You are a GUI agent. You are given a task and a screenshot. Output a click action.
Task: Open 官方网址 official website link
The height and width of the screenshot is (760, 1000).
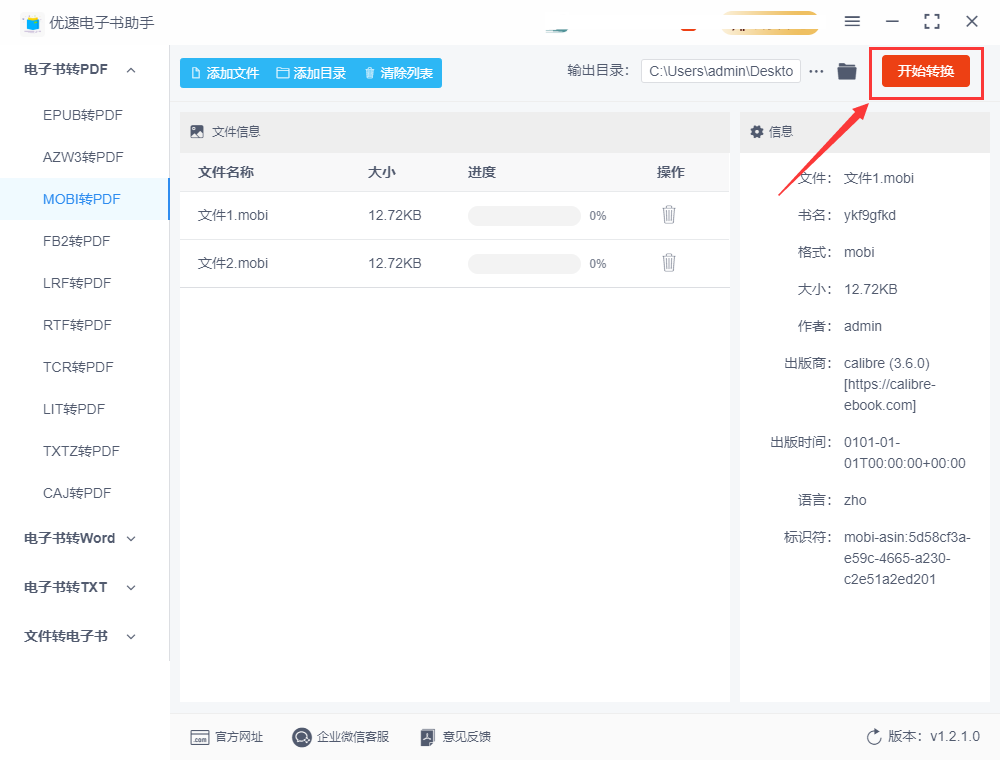[227, 737]
